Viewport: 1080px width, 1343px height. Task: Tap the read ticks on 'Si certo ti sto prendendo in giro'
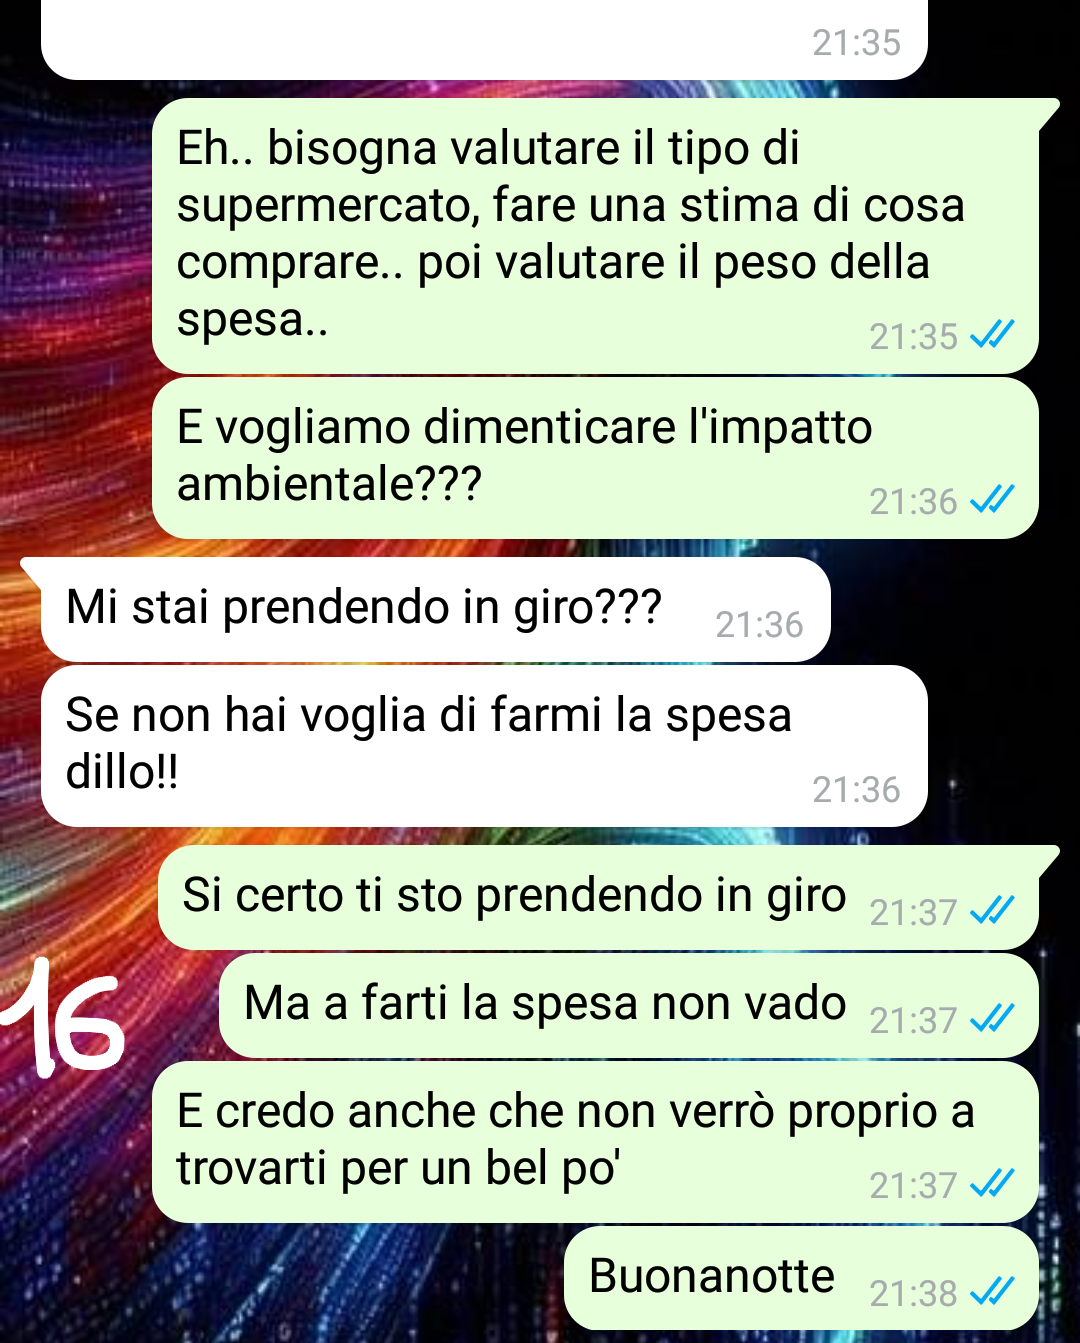(993, 911)
